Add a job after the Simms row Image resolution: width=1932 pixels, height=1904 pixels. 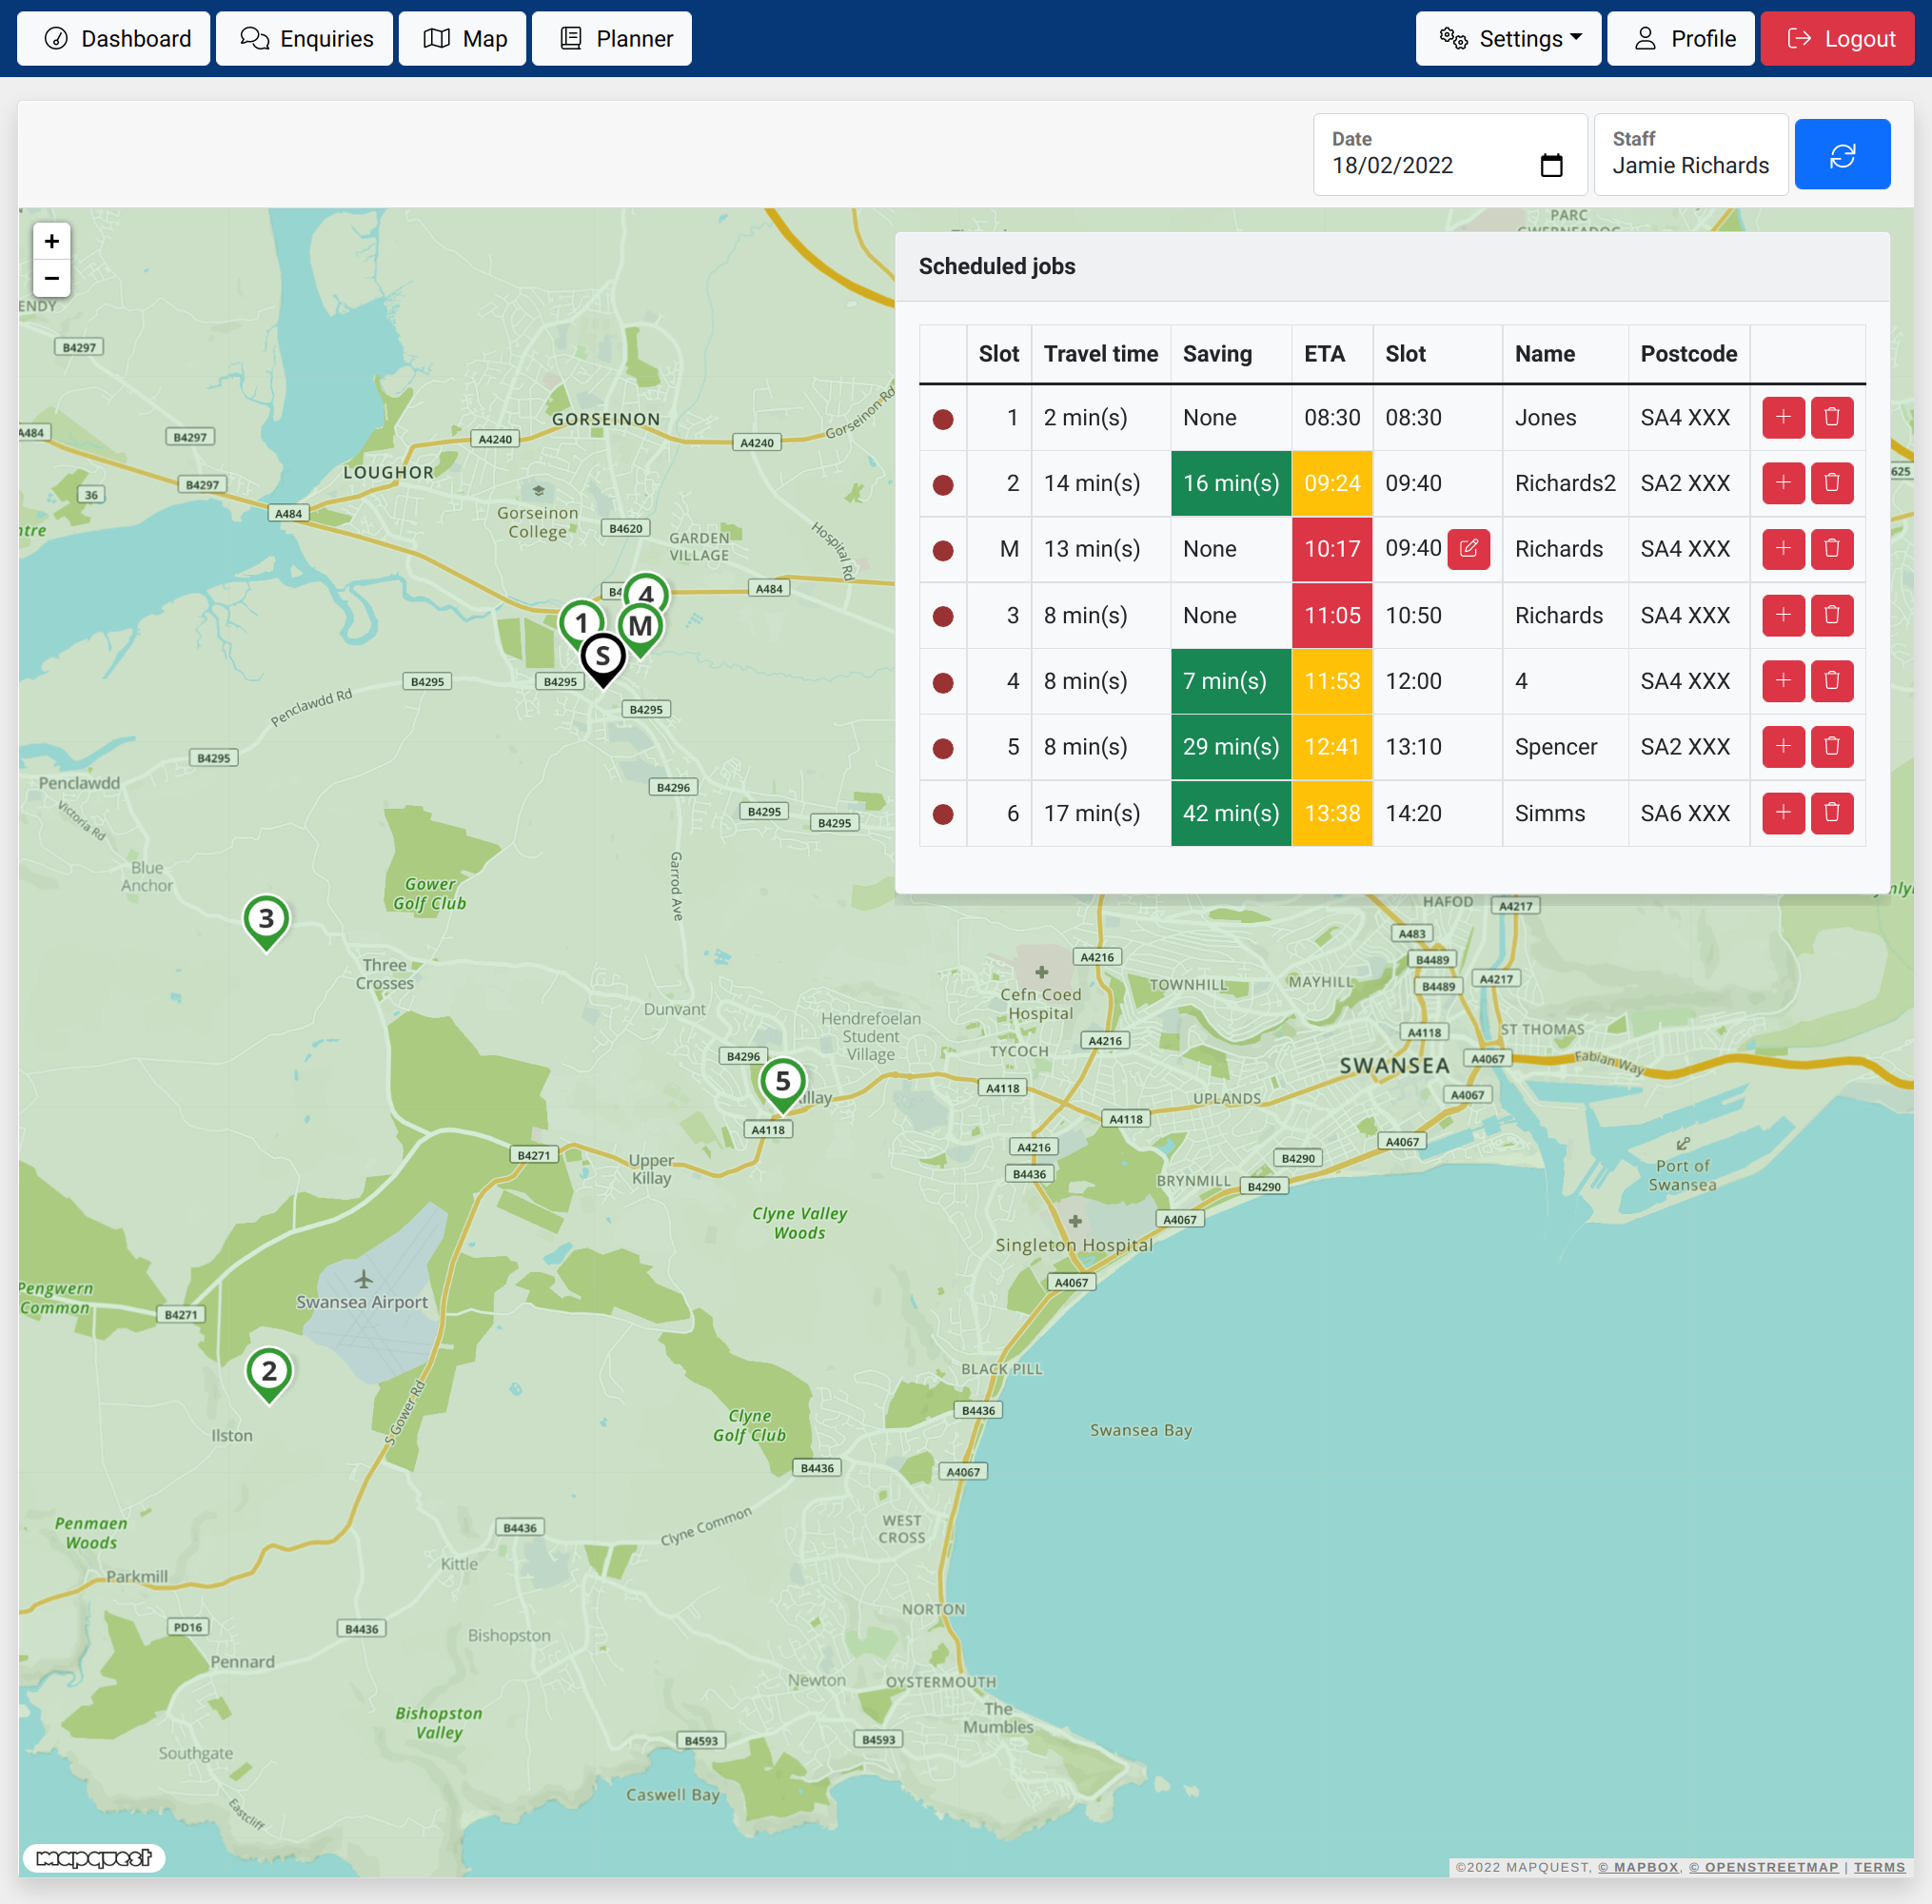coord(1783,813)
